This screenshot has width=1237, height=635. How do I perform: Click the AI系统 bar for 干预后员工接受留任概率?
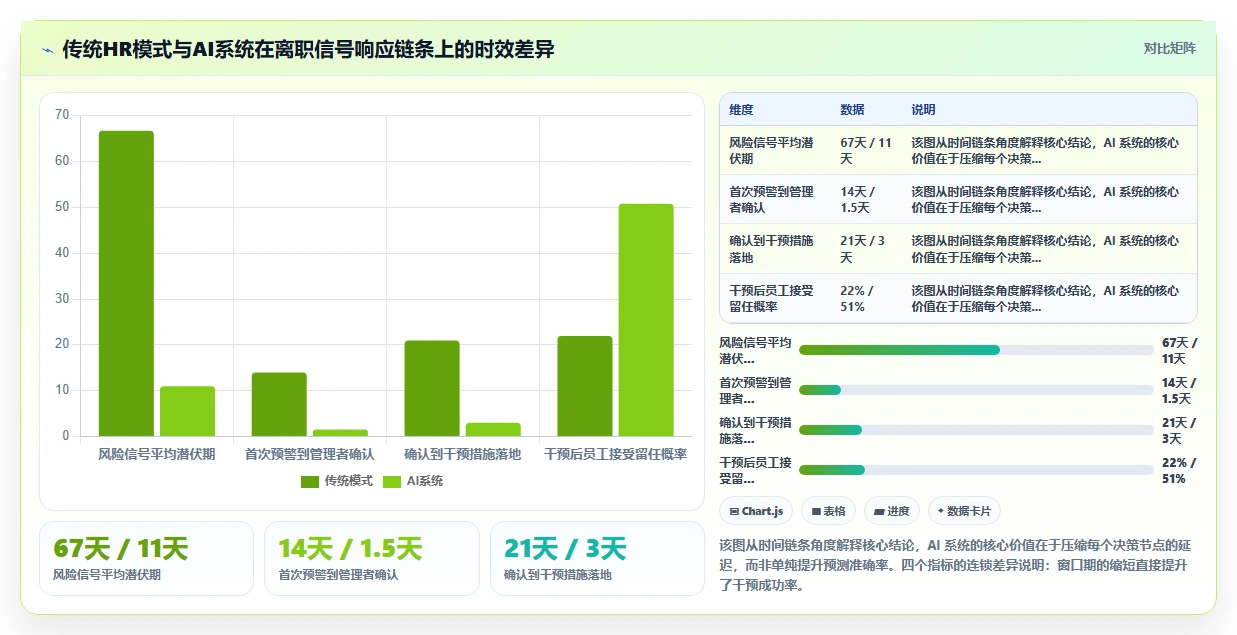coord(646,320)
